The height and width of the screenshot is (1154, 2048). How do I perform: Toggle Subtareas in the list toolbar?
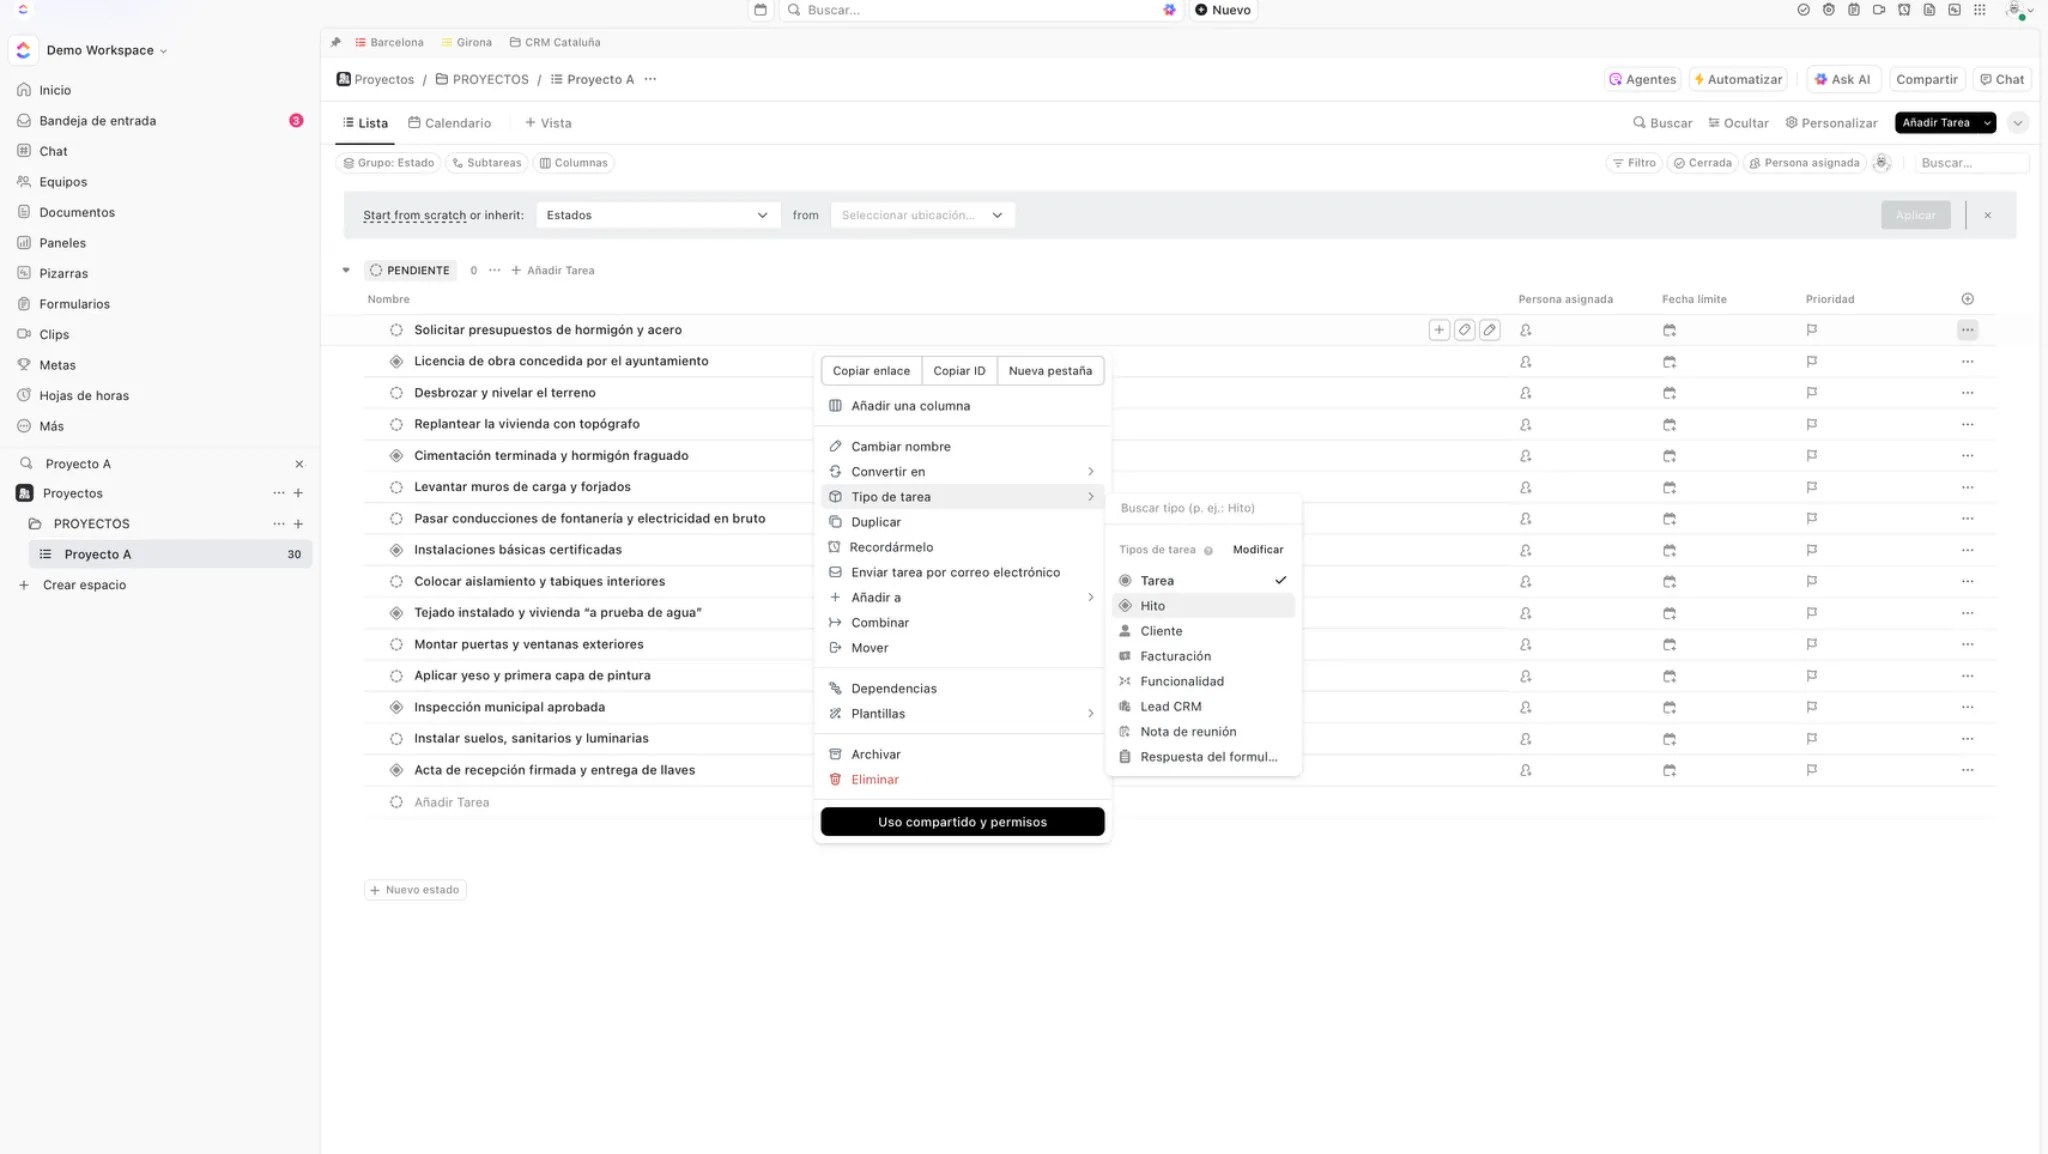click(487, 162)
